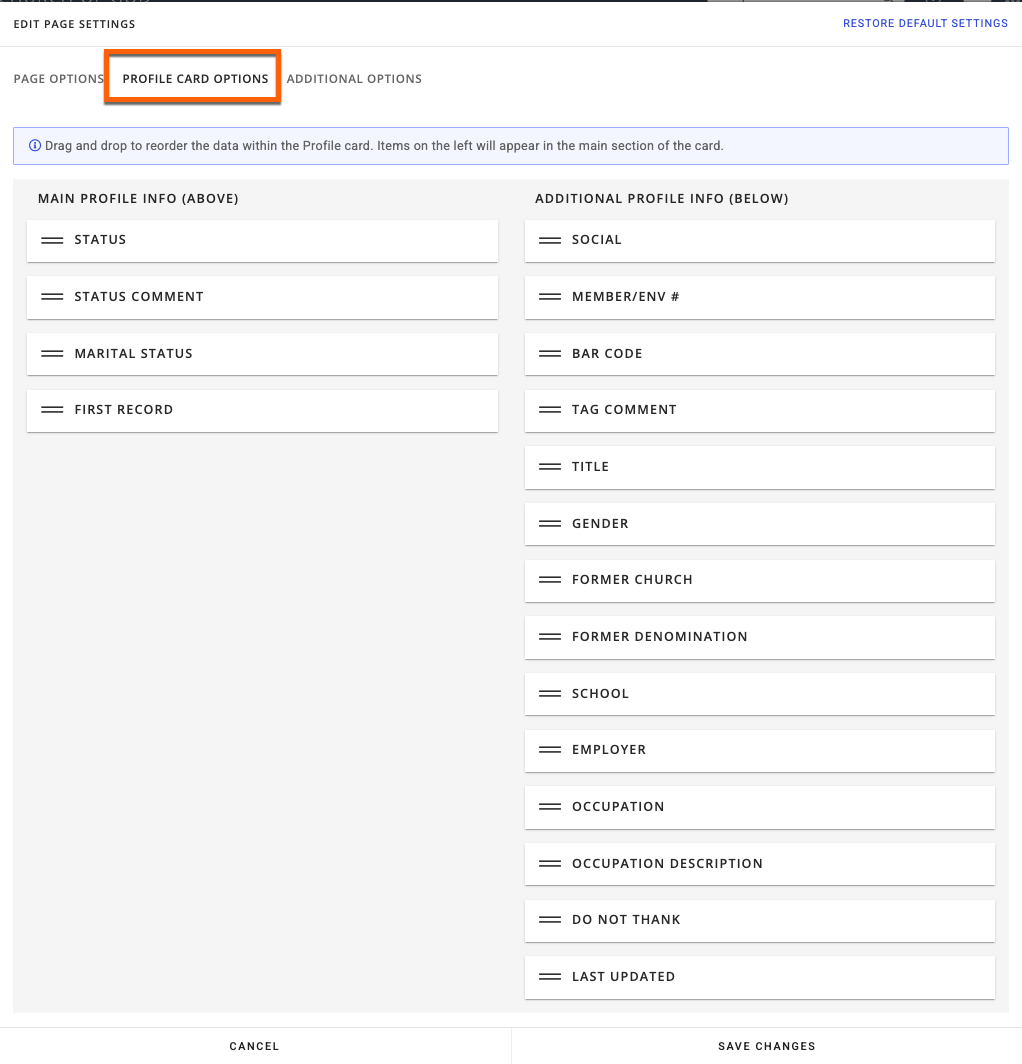
Task: Click the Bar Code drag handle icon
Action: point(550,354)
